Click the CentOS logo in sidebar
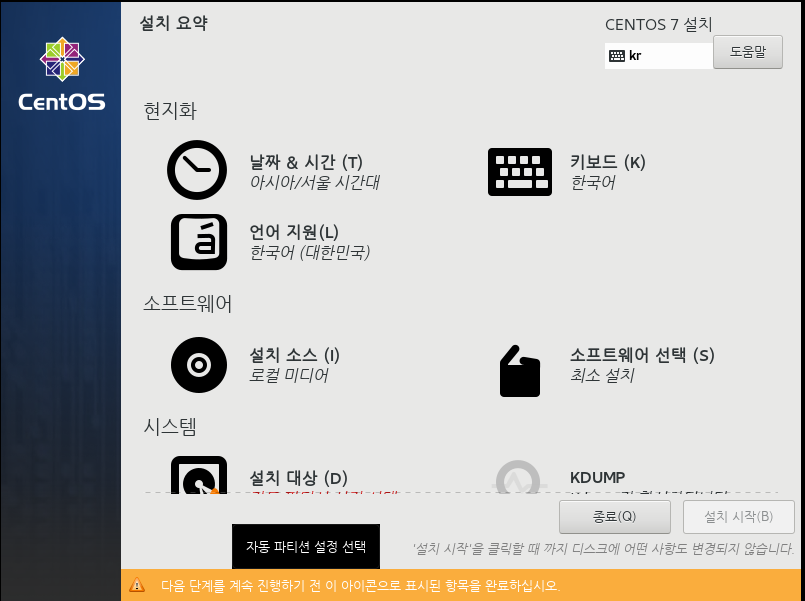This screenshot has width=805, height=601. click(62, 74)
